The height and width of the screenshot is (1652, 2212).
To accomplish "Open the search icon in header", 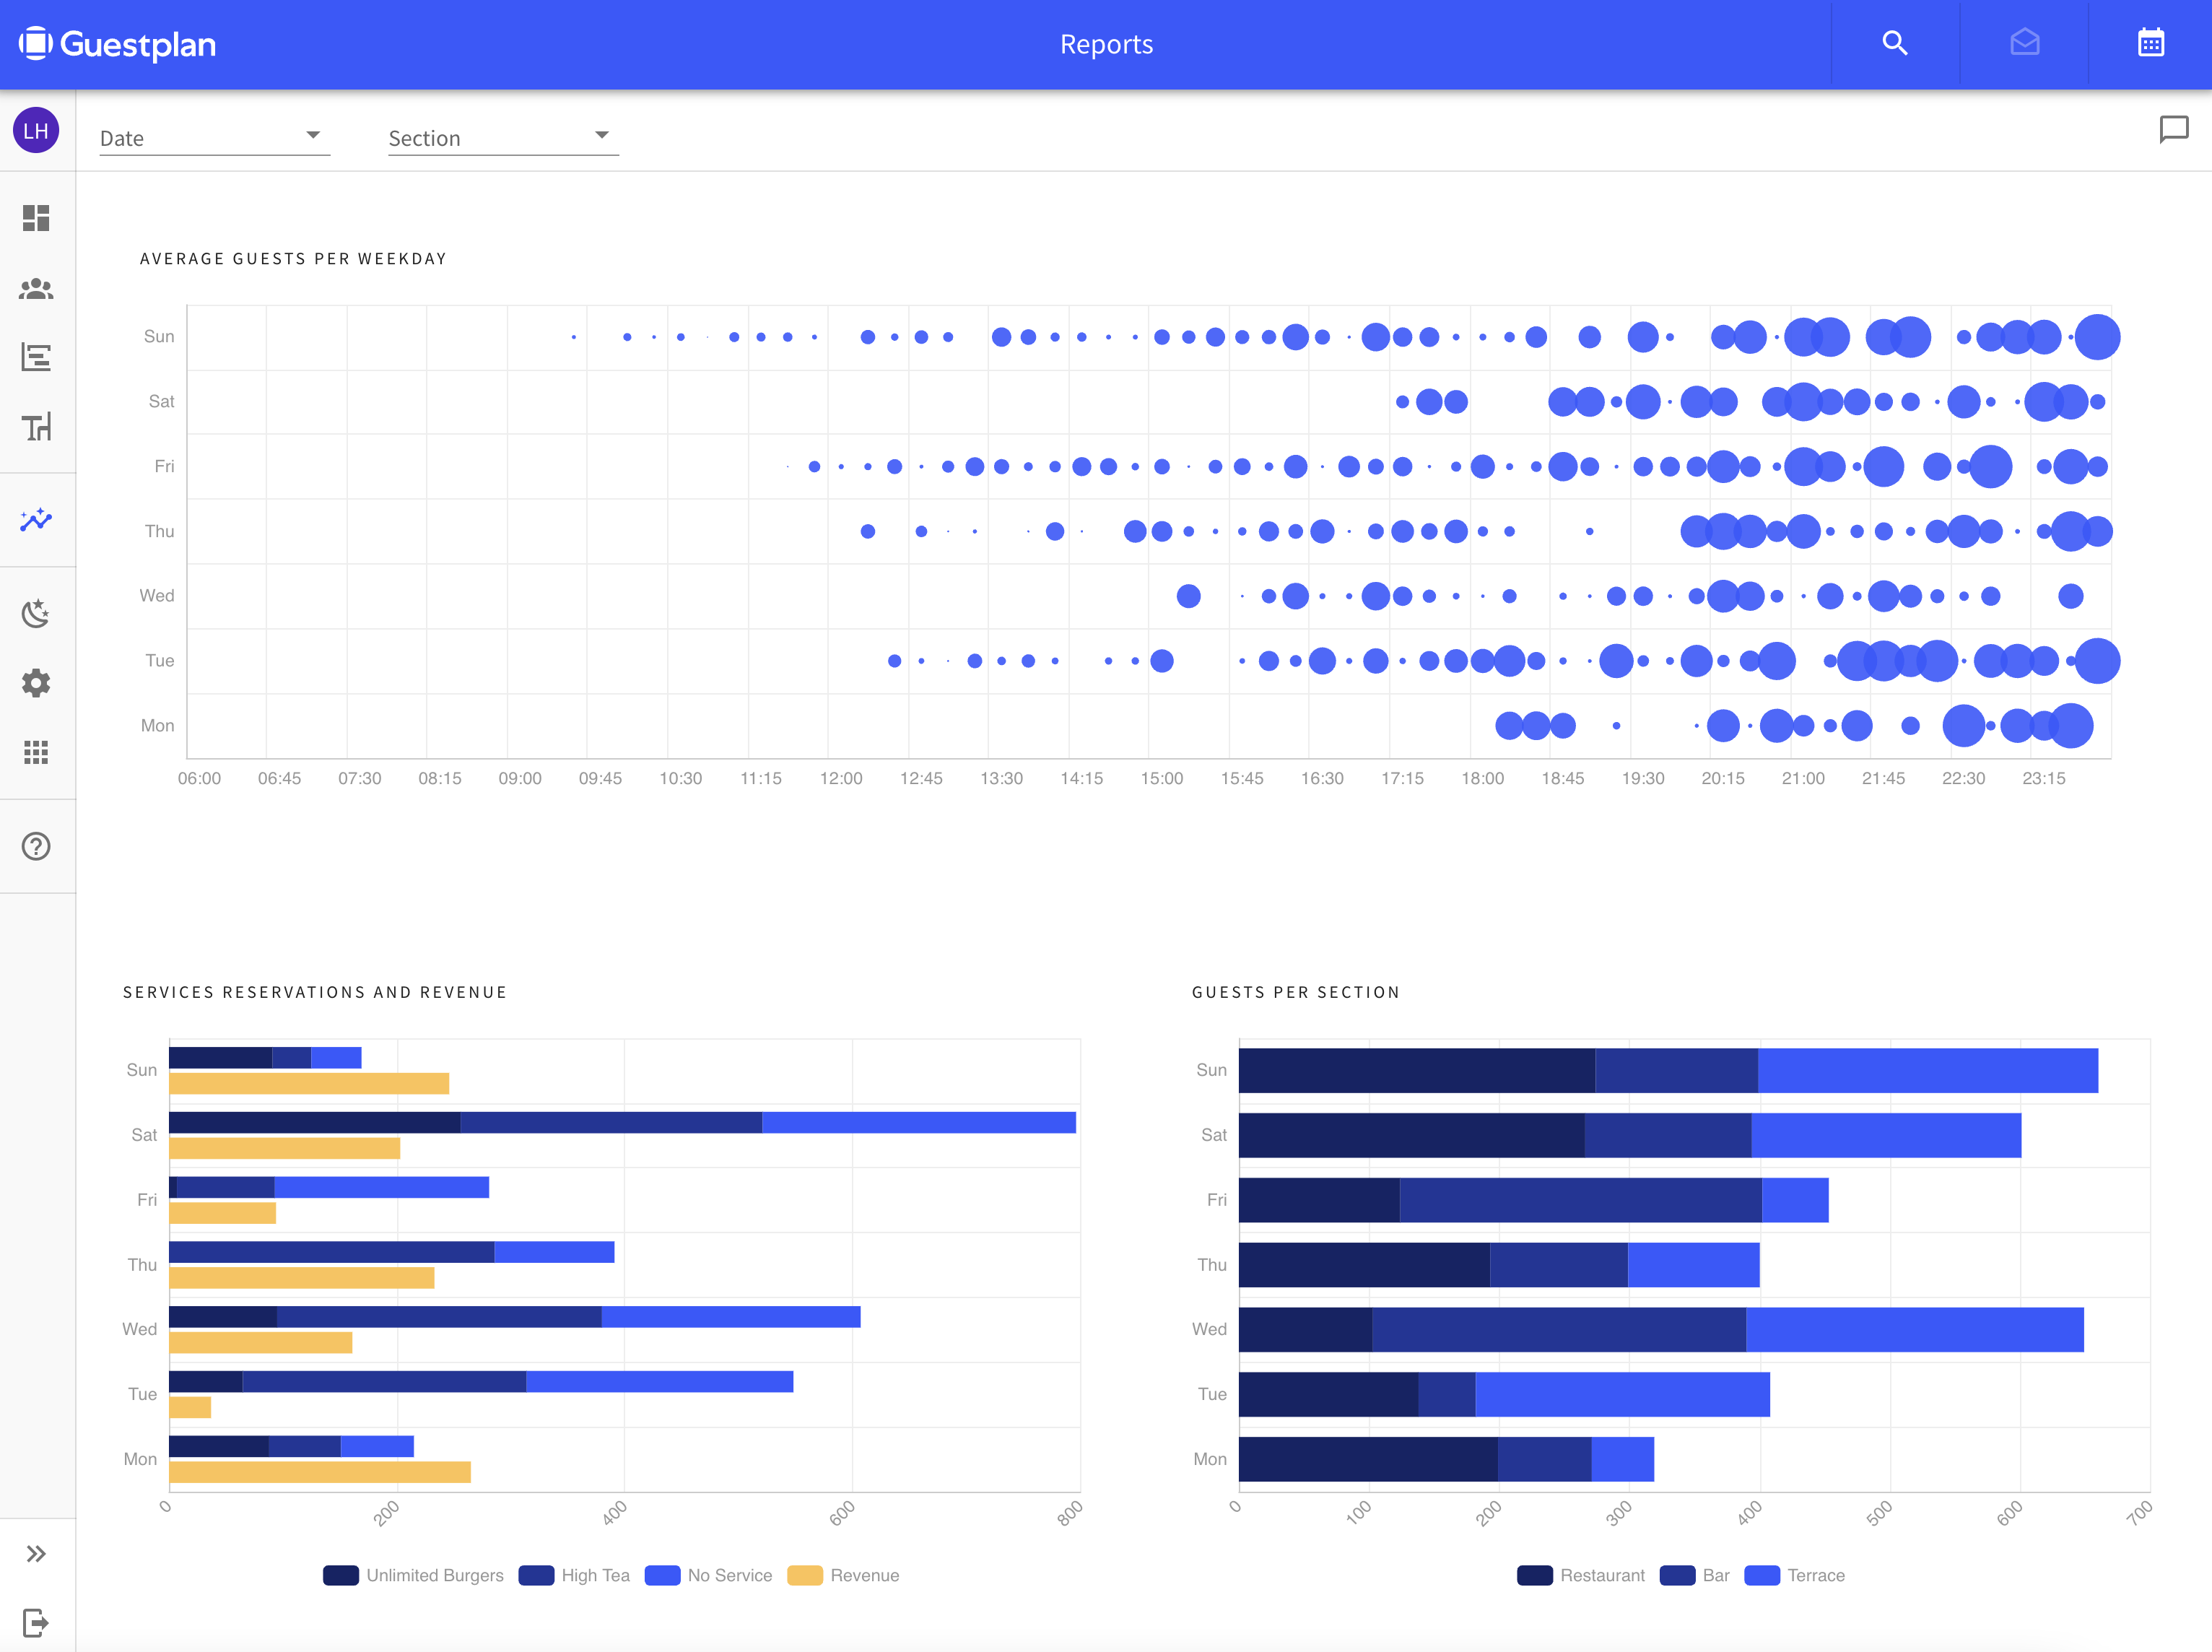I will click(x=1894, y=44).
